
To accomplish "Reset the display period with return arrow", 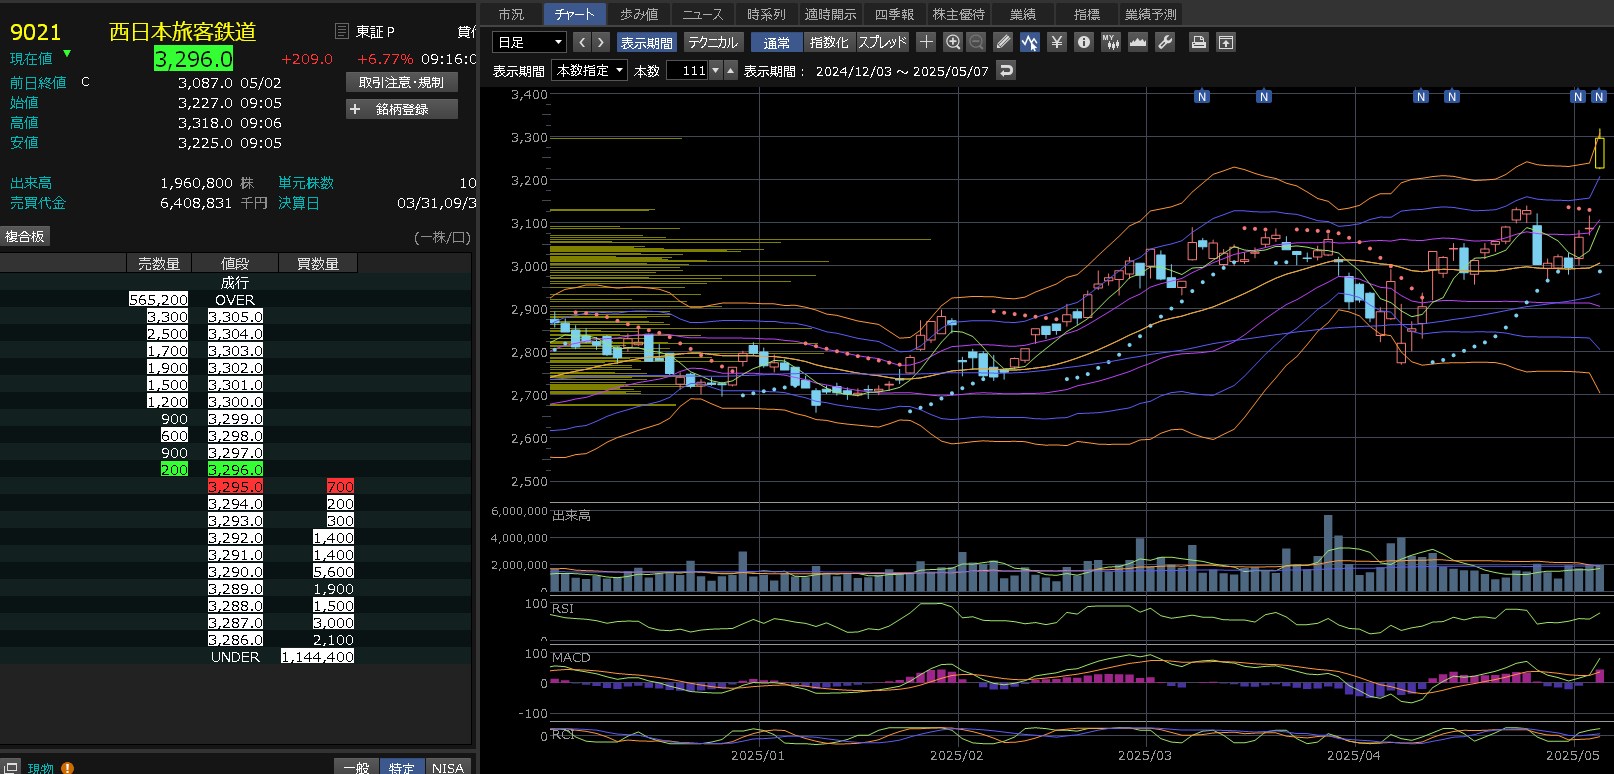I will click(1007, 70).
